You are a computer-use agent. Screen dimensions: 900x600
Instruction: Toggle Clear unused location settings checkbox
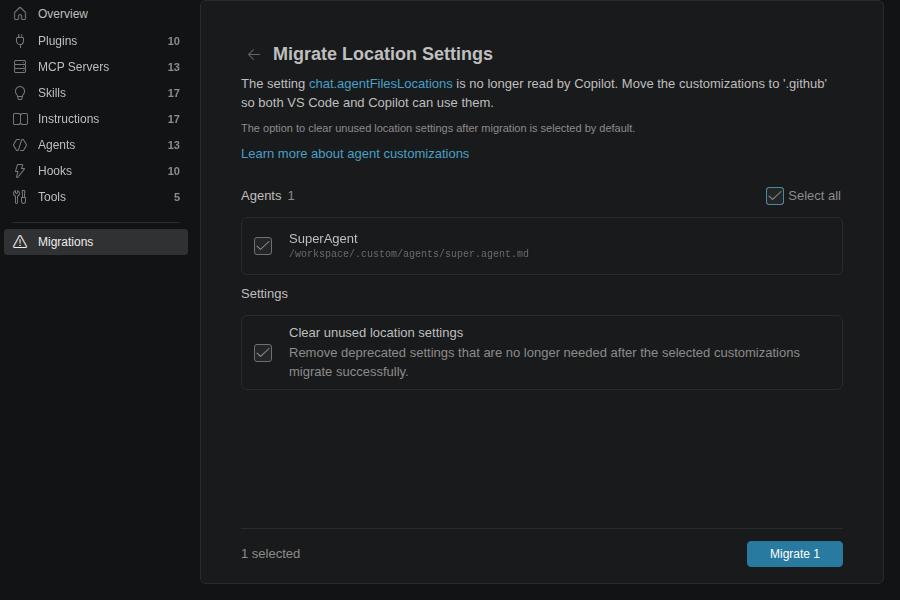pyautogui.click(x=263, y=353)
